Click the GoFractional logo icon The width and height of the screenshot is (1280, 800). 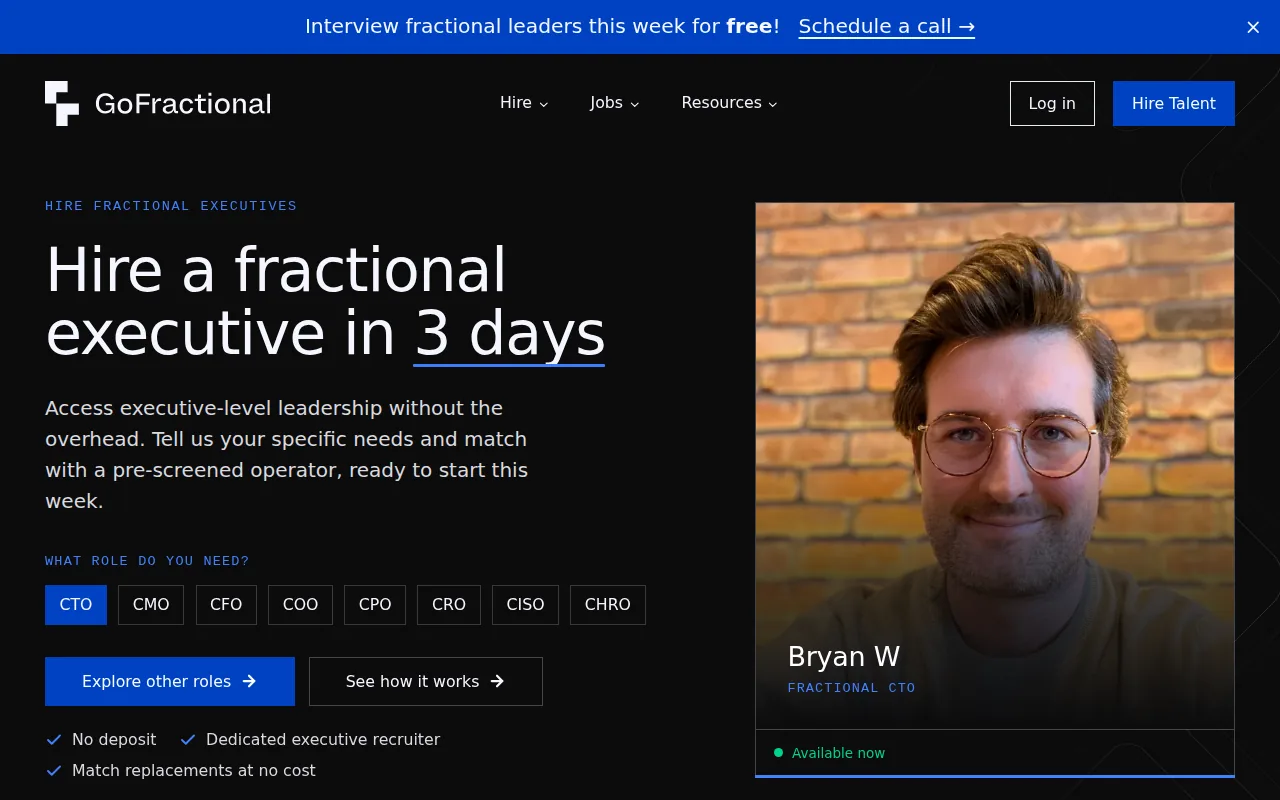pyautogui.click(x=62, y=103)
